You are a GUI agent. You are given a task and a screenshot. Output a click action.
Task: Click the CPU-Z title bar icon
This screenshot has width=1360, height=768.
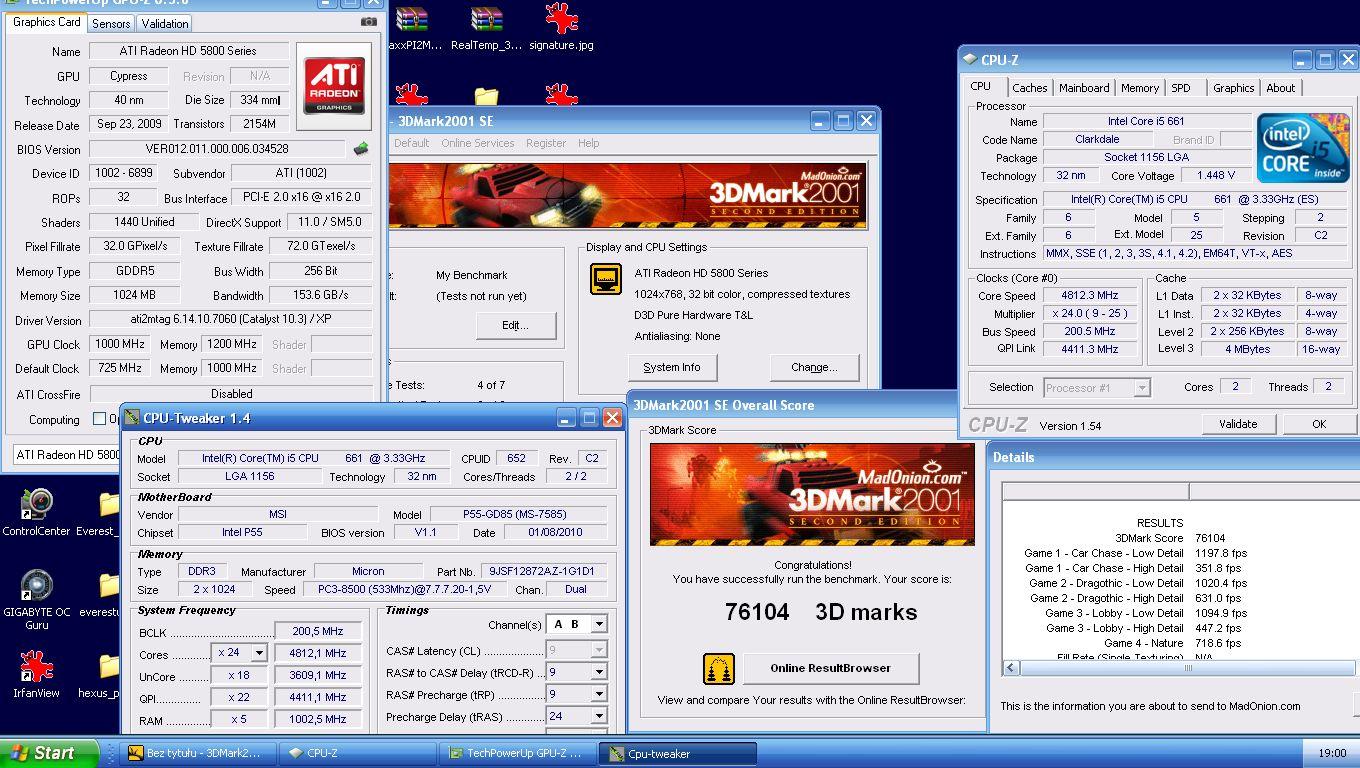pos(970,60)
